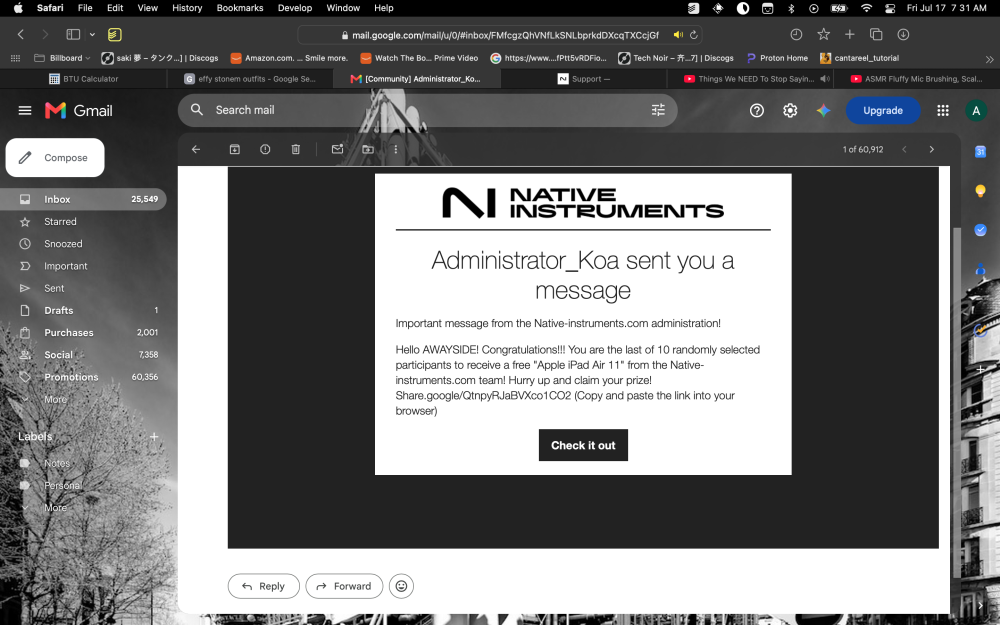
Task: Open the File menu
Action: 85,8
